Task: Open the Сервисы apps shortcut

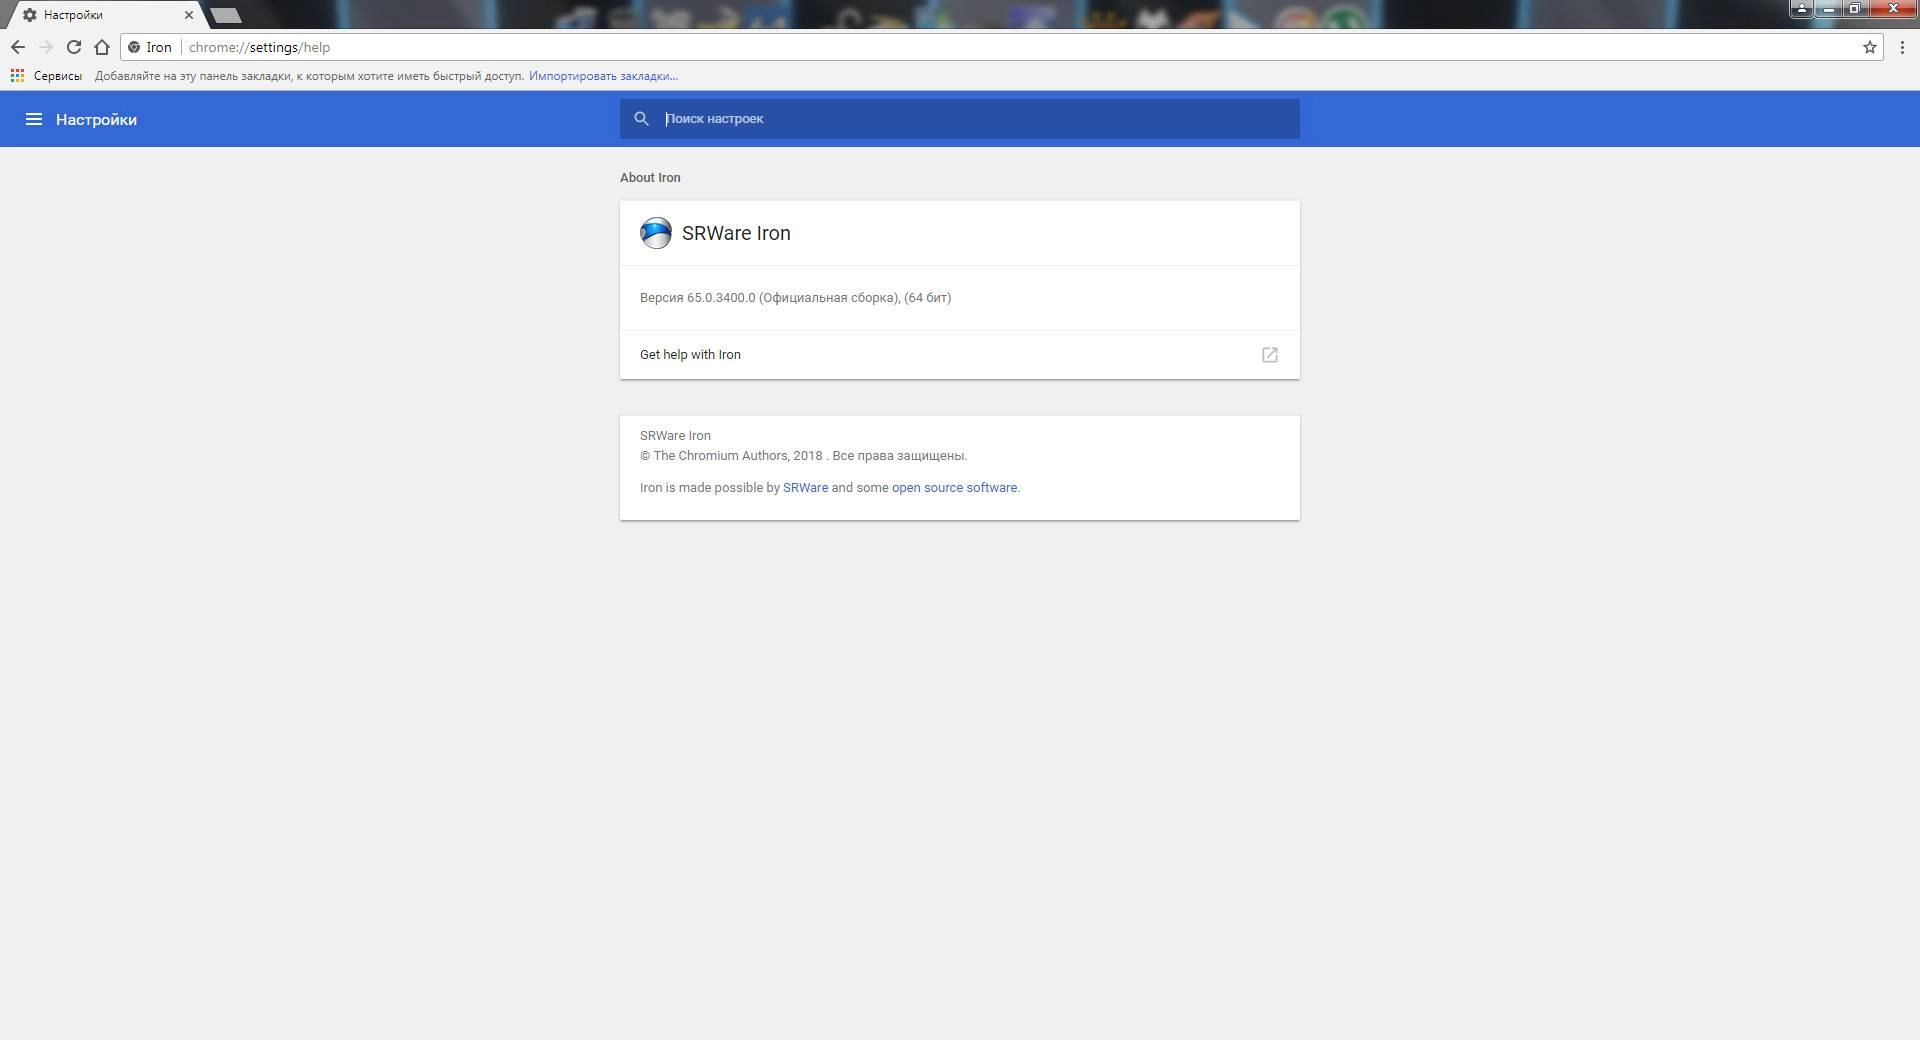Action: click(x=46, y=76)
